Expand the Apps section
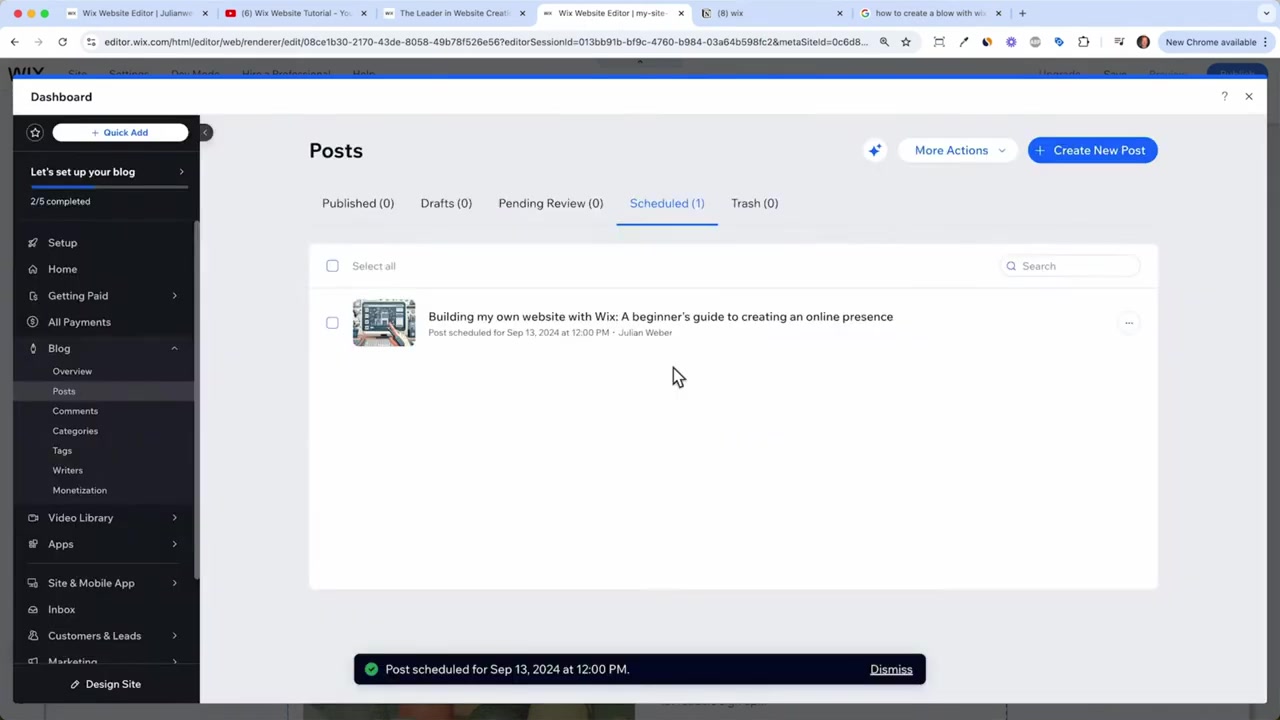Viewport: 1280px width, 720px height. coord(174,544)
